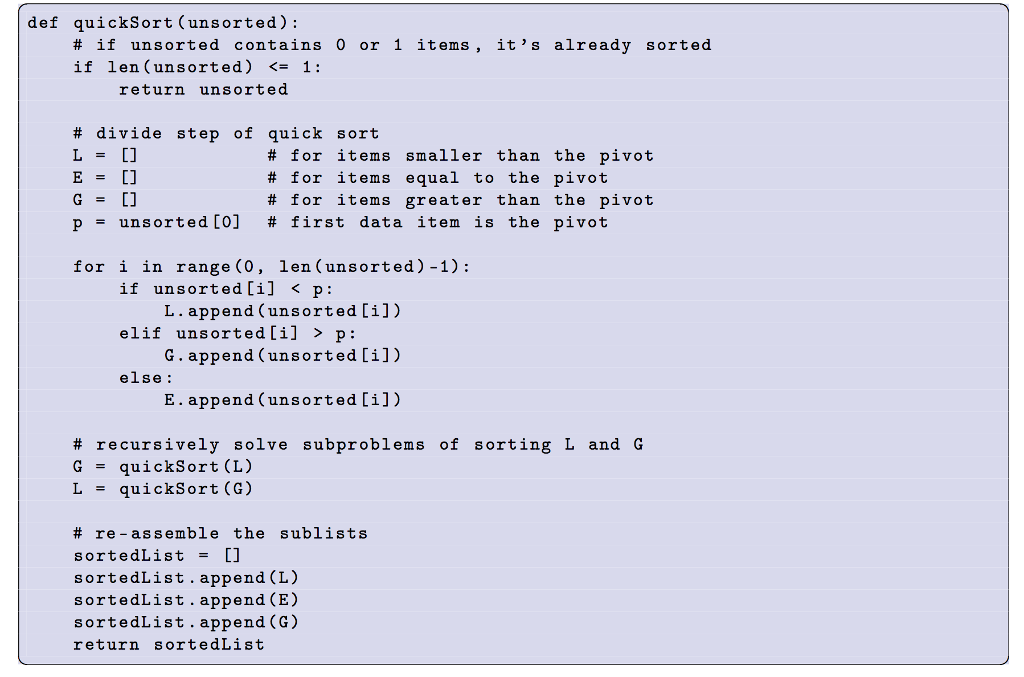Click the 'G.append(unsorted[i])' line
Screen dimensions: 1024x677
tap(282, 356)
